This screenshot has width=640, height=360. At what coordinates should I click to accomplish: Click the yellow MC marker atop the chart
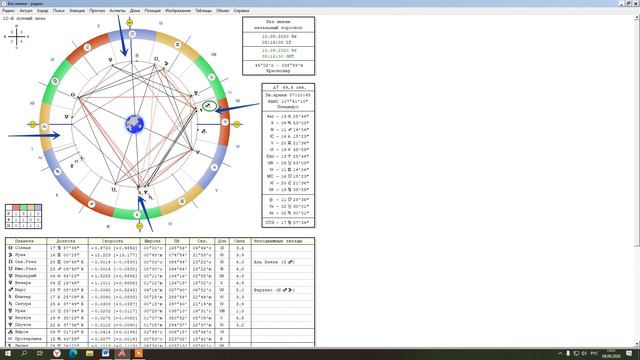pos(129,23)
